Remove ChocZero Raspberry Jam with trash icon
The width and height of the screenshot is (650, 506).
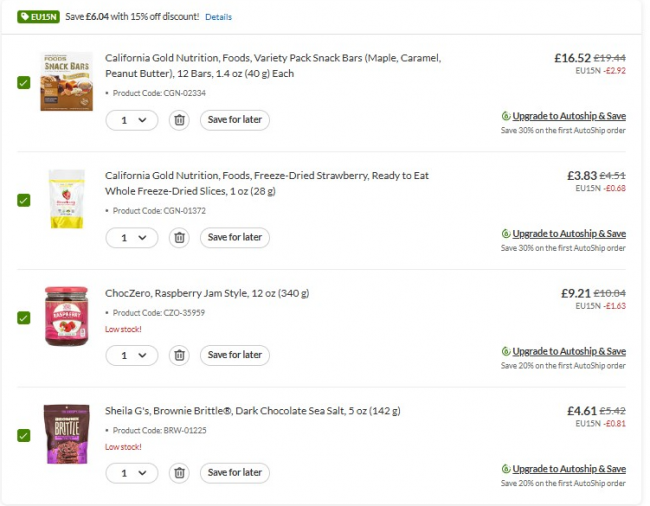[x=179, y=355]
